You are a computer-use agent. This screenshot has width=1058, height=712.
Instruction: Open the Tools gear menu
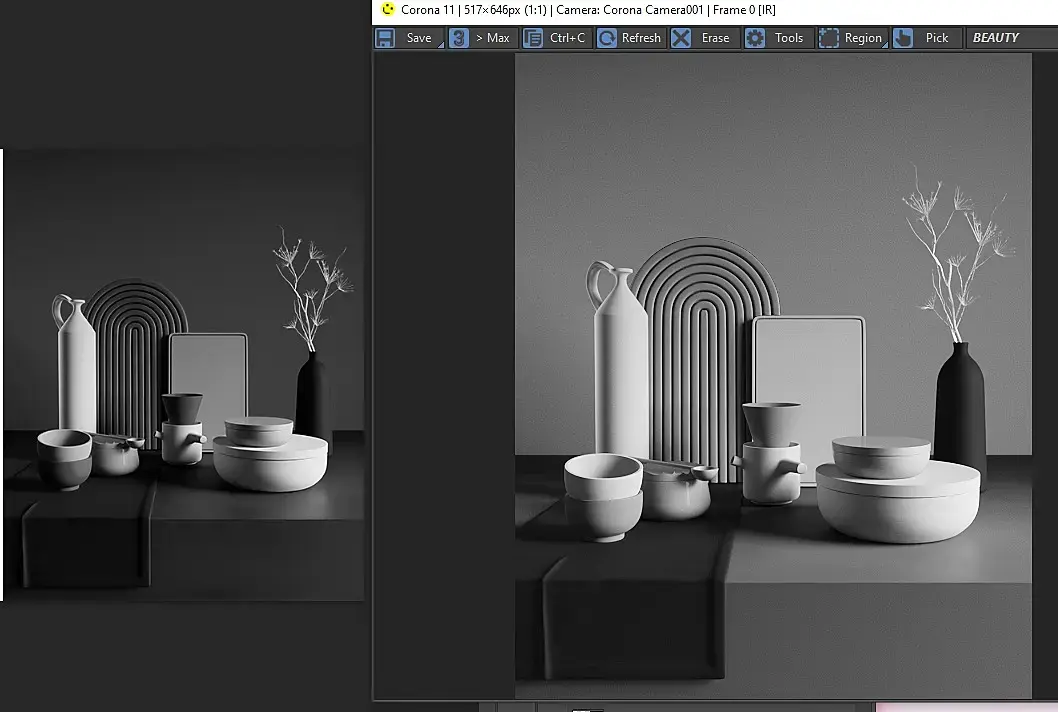click(777, 38)
